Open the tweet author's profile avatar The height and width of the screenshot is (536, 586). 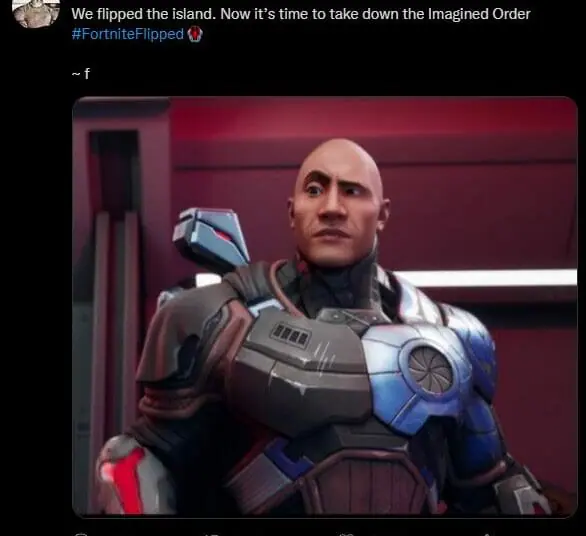tap(36, 13)
